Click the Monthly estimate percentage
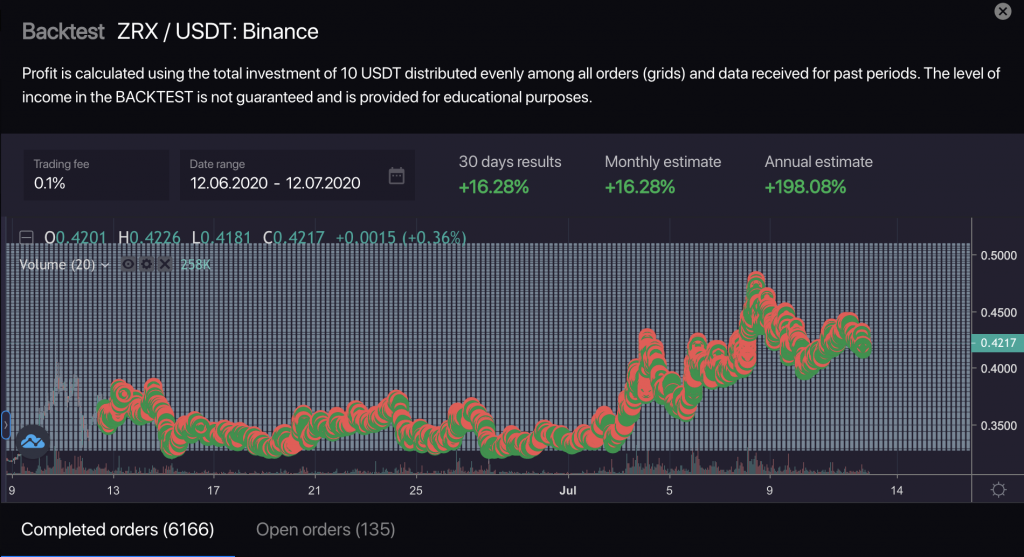The image size is (1024, 557). [x=640, y=186]
